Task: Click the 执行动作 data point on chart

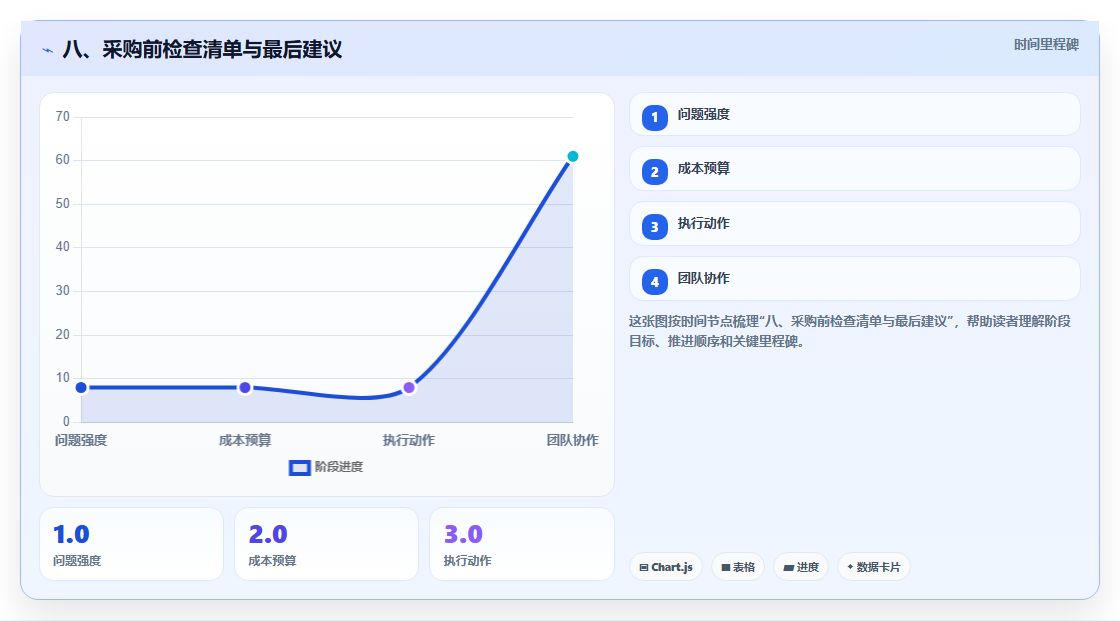Action: [x=409, y=387]
